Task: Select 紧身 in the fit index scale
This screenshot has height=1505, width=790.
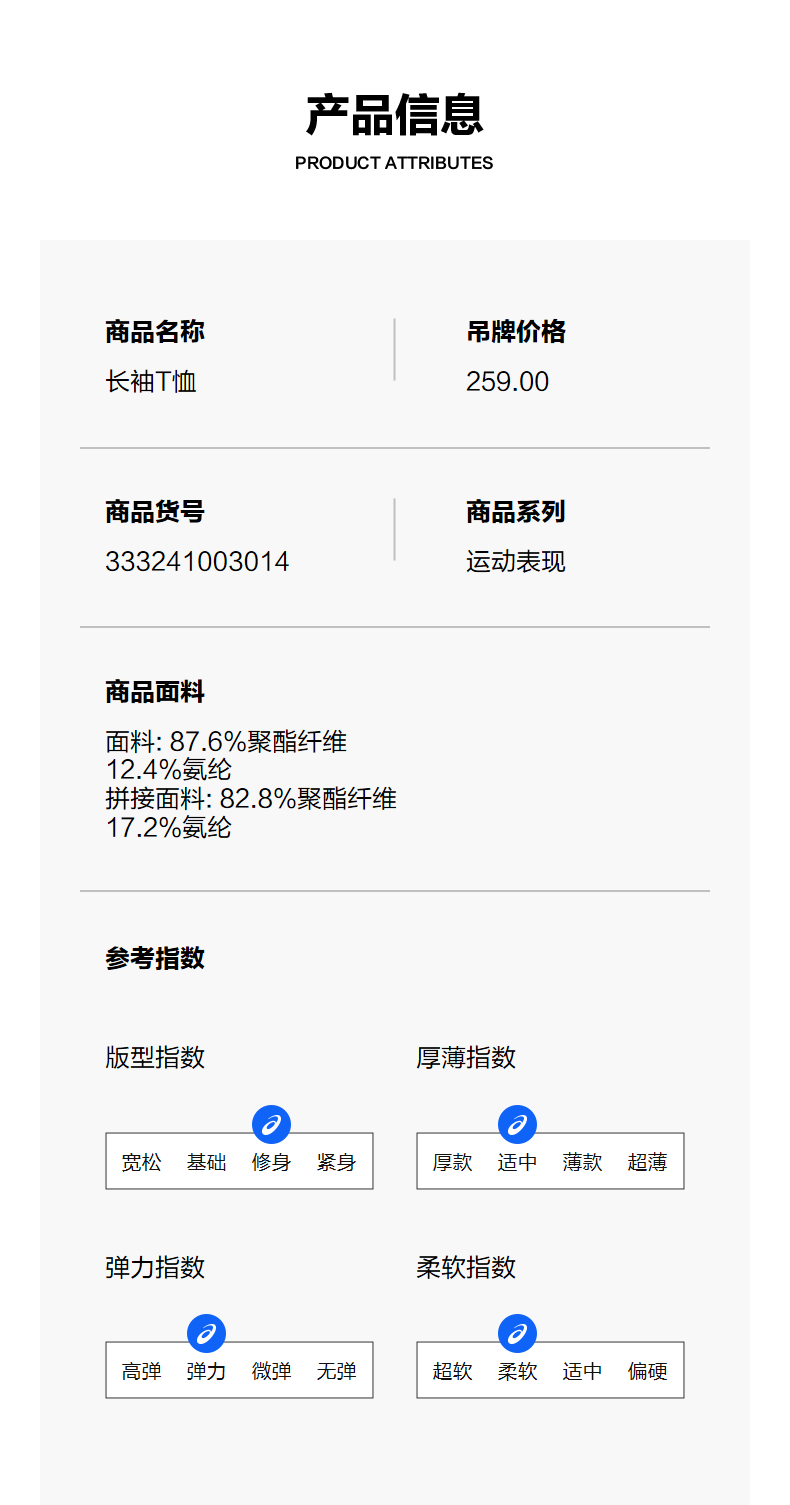Action: (x=336, y=1163)
